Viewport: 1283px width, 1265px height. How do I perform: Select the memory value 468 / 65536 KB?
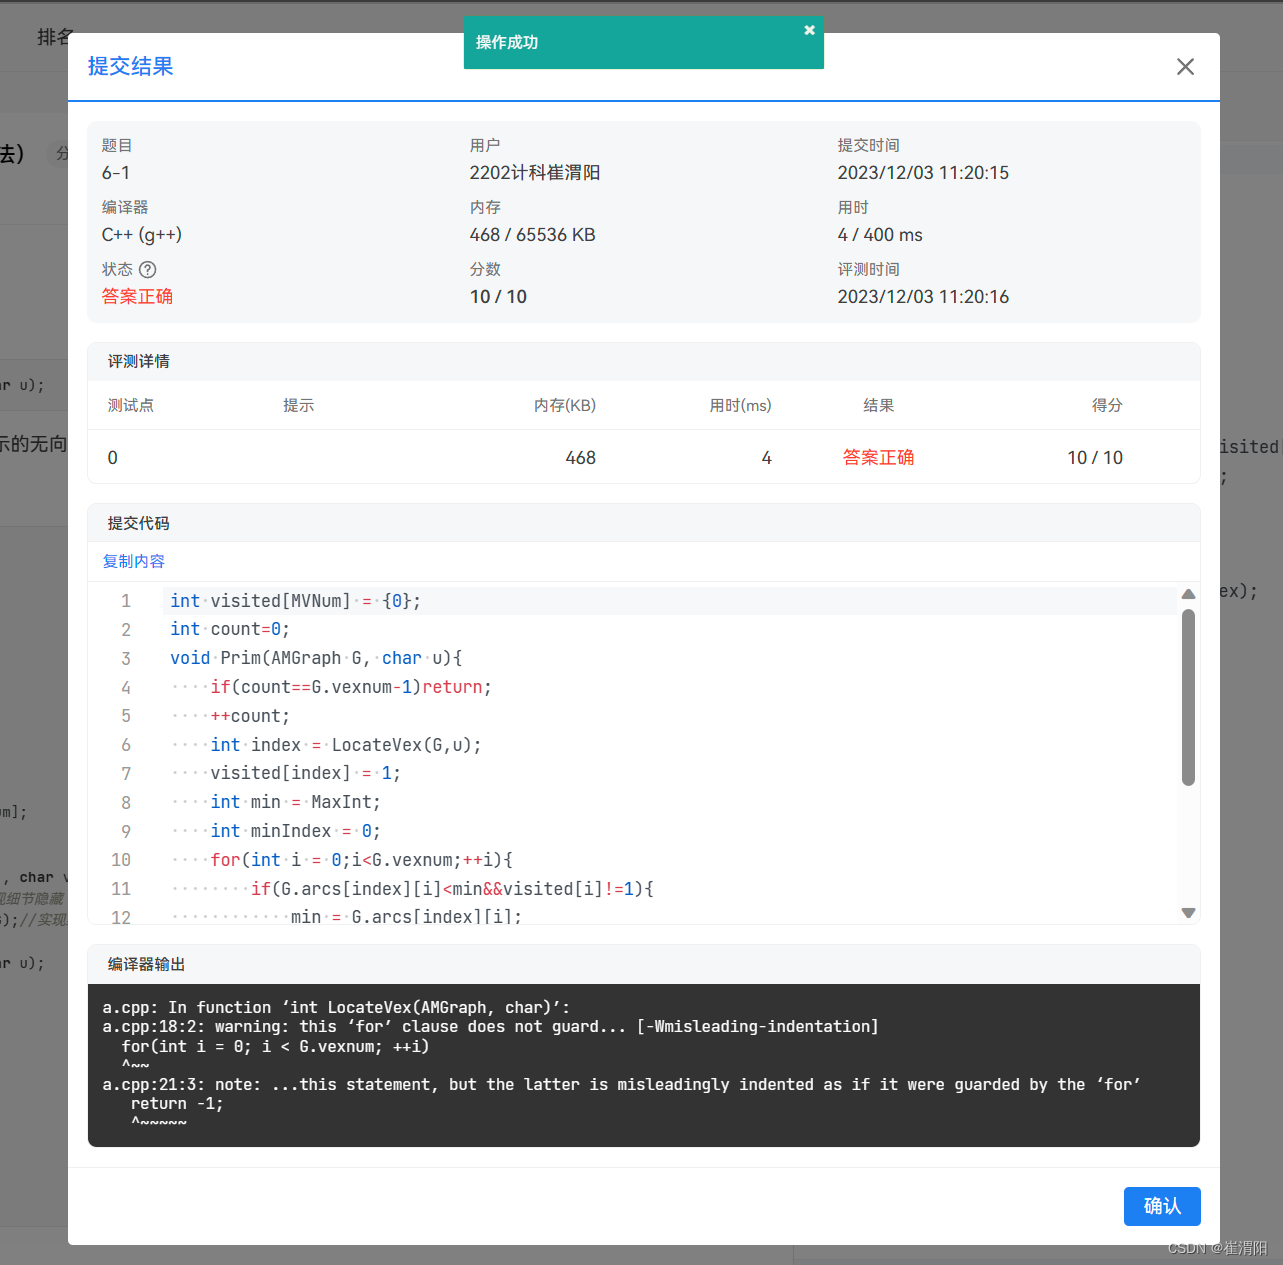click(533, 234)
